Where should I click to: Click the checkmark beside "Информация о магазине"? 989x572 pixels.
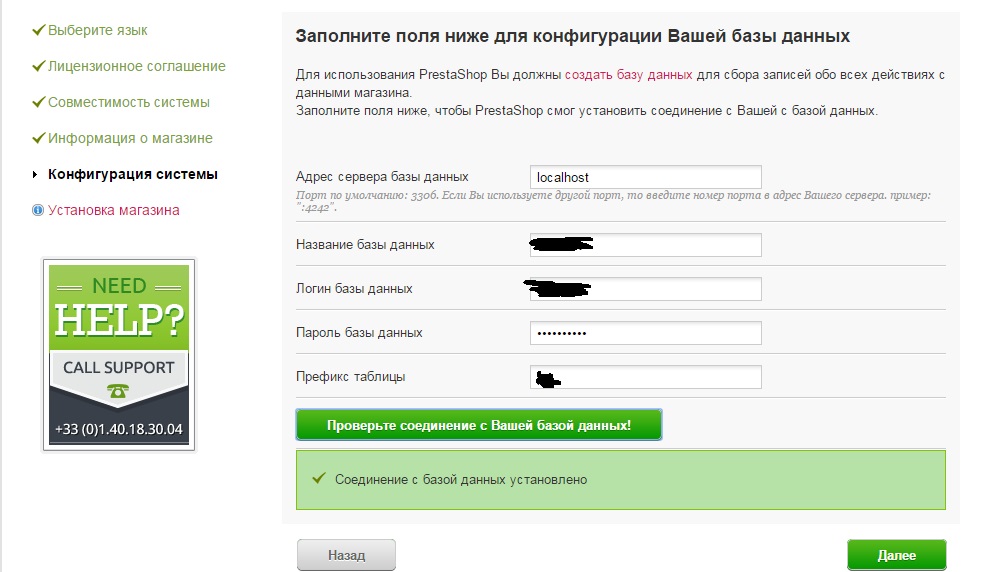point(39,138)
